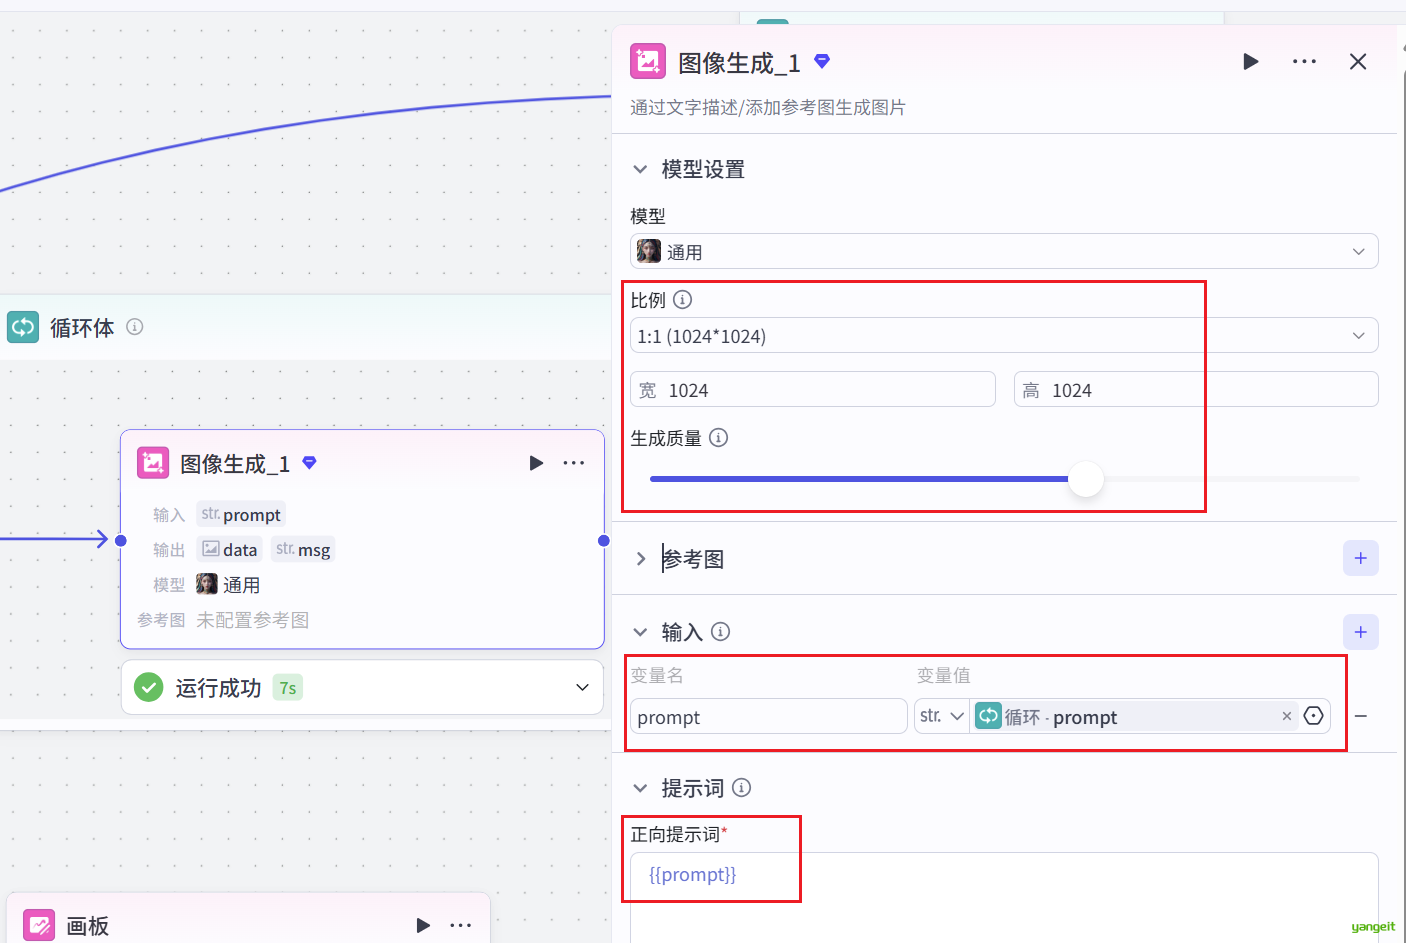The image size is (1406, 943).
Task: Add a new input variable
Action: coord(1360,632)
